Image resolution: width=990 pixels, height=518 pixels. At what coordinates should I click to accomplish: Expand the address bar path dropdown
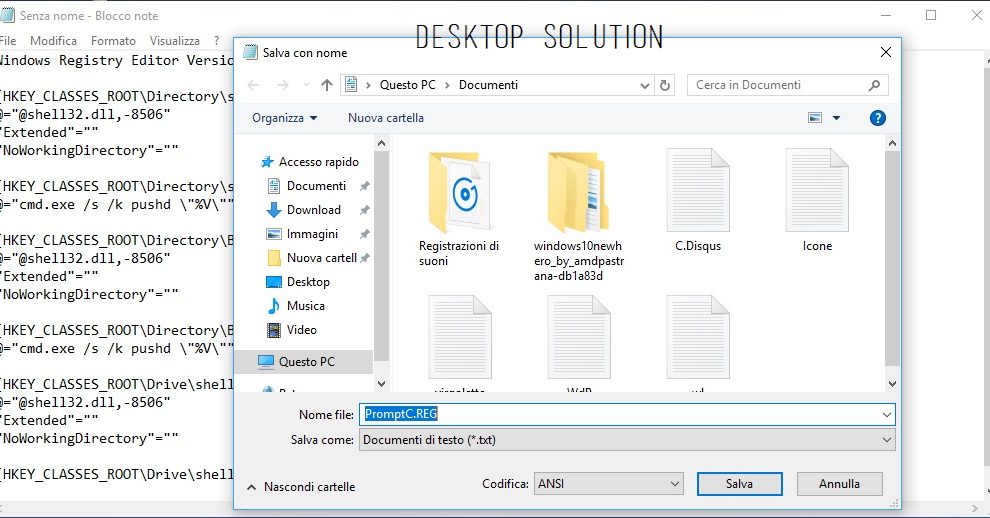coord(645,85)
